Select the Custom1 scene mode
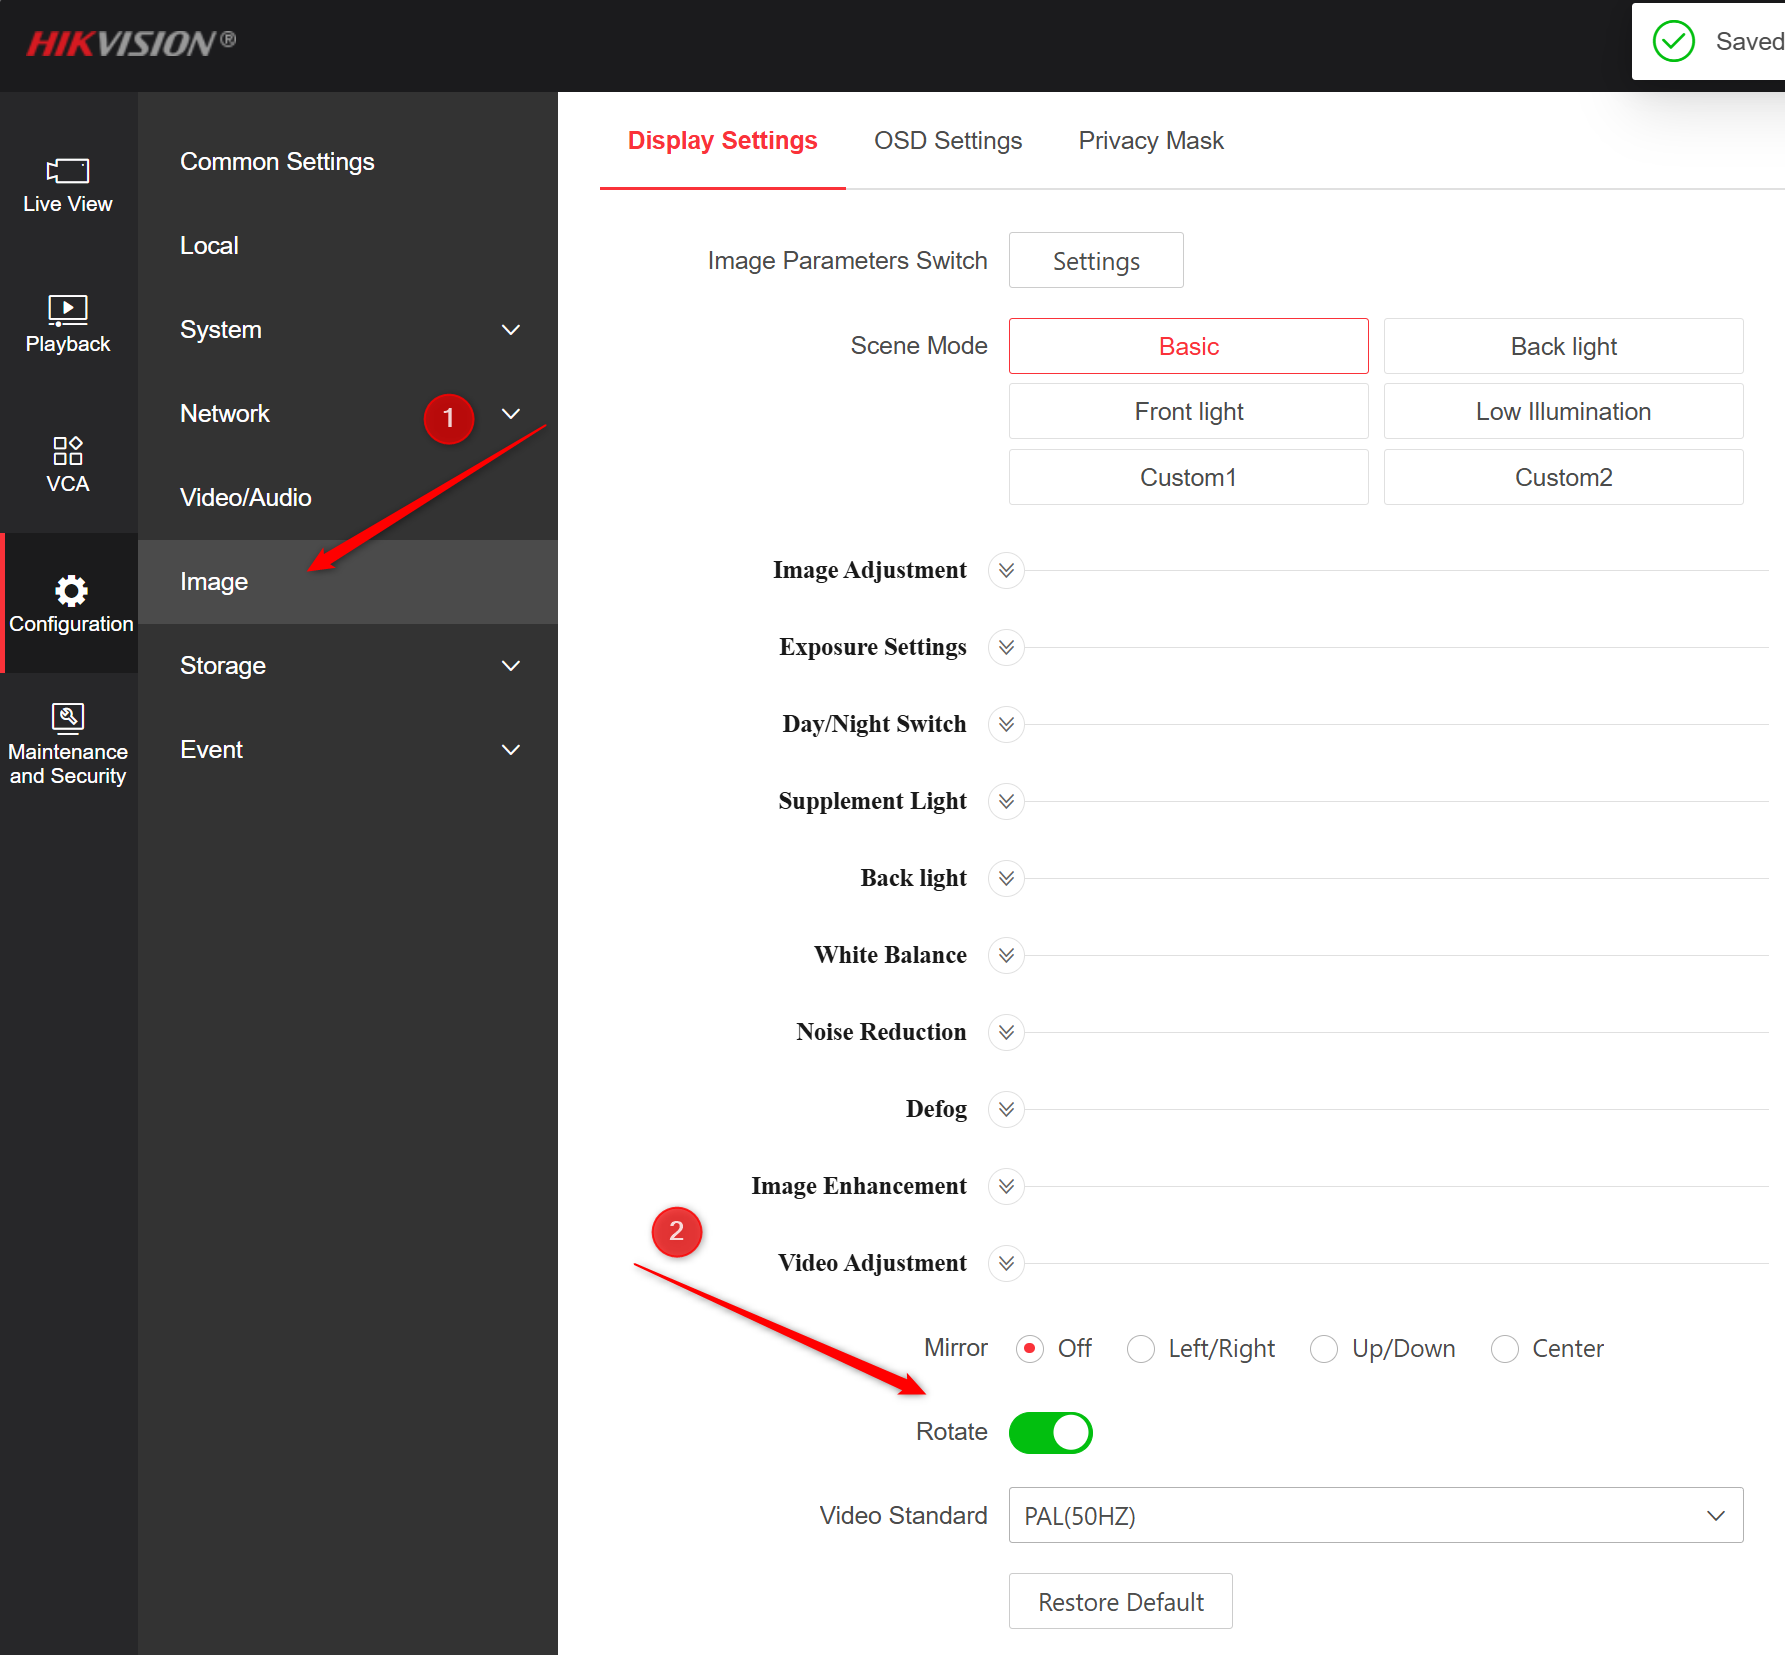Viewport: 1785px width, 1655px height. click(1189, 478)
